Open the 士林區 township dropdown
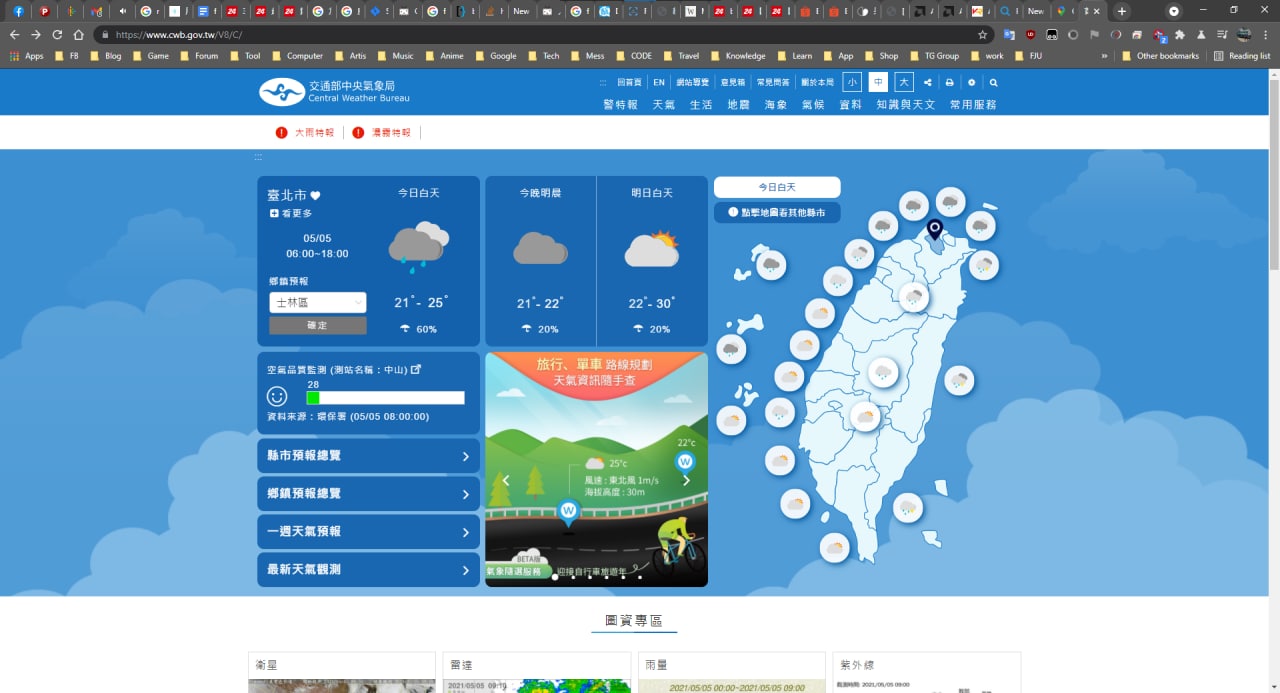Screen dimensions: 1280x693 318,302
